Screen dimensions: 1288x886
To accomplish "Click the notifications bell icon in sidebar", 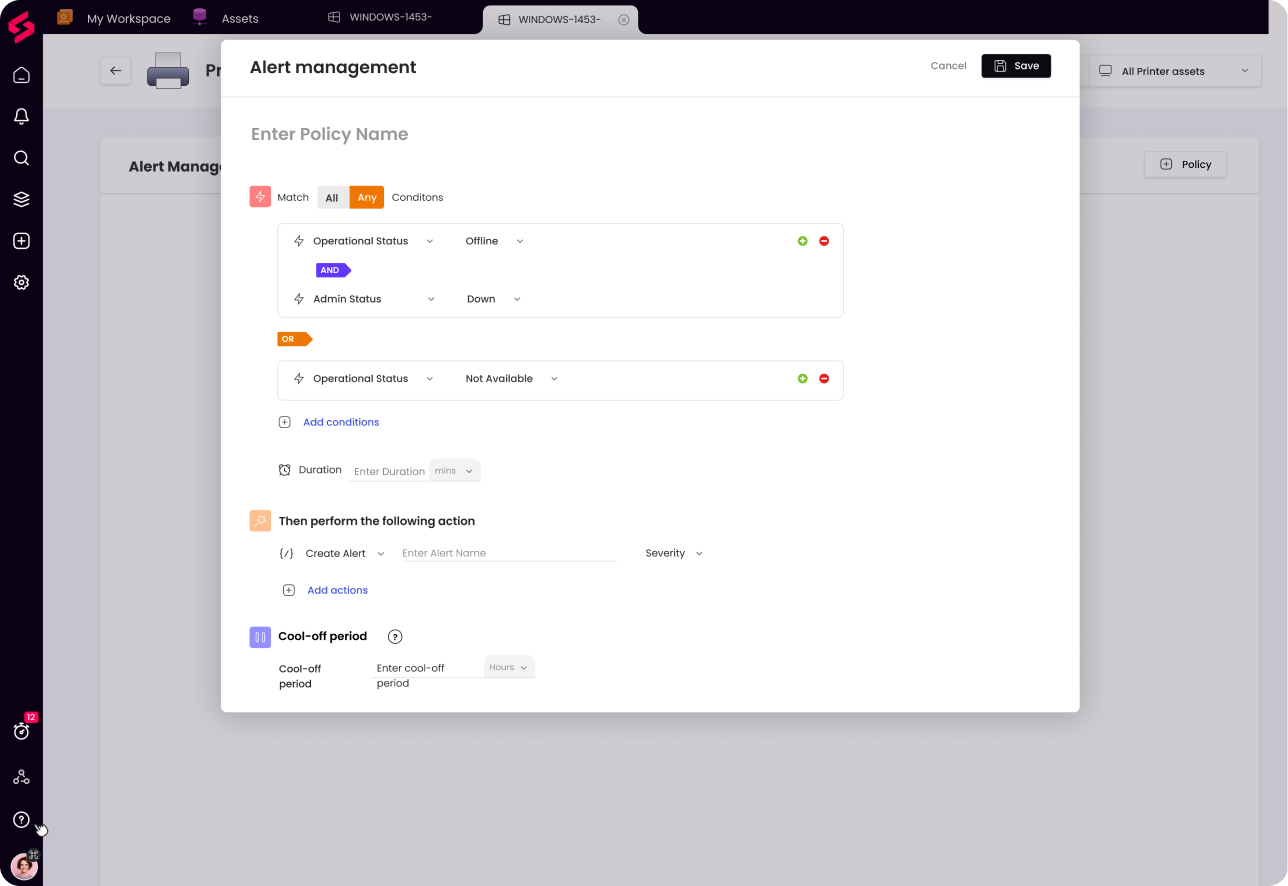I will tap(21, 117).
